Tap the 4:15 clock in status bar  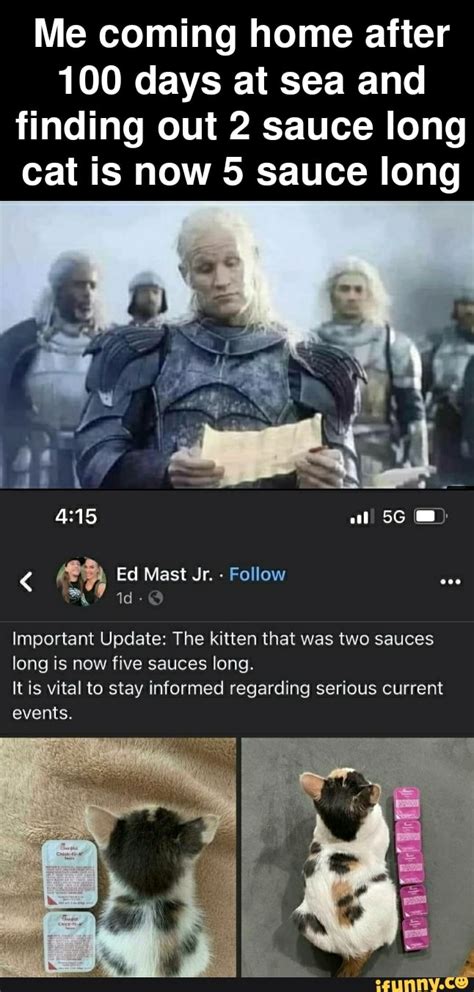tap(76, 517)
